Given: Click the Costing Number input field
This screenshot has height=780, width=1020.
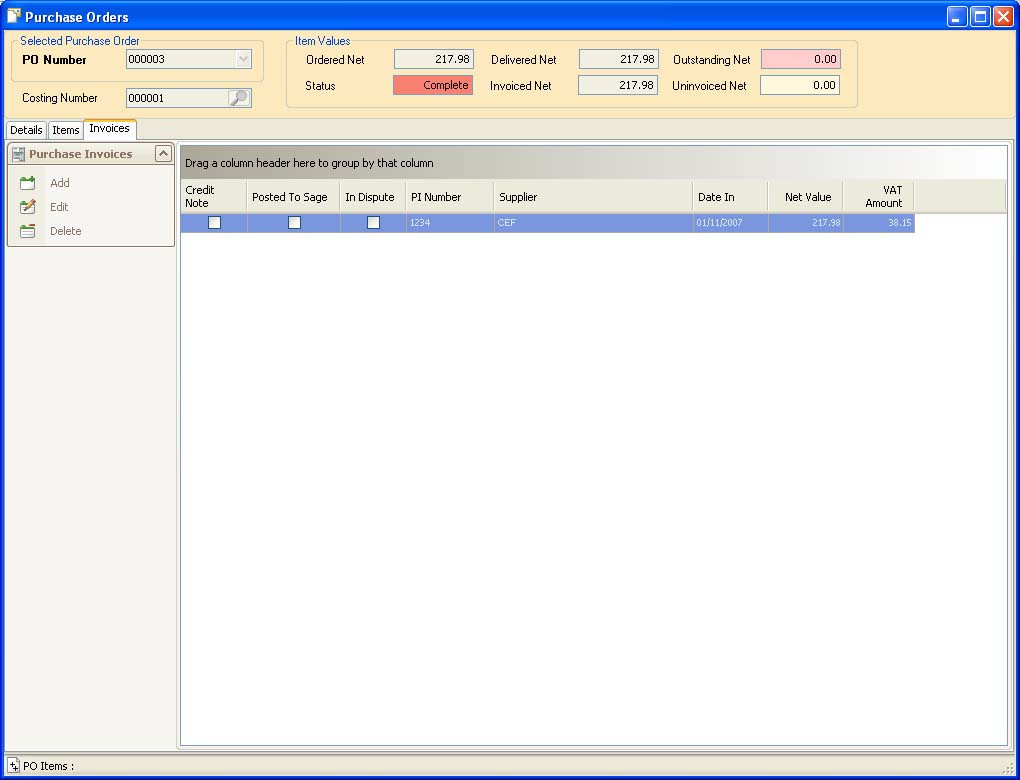Looking at the screenshot, I should (178, 98).
